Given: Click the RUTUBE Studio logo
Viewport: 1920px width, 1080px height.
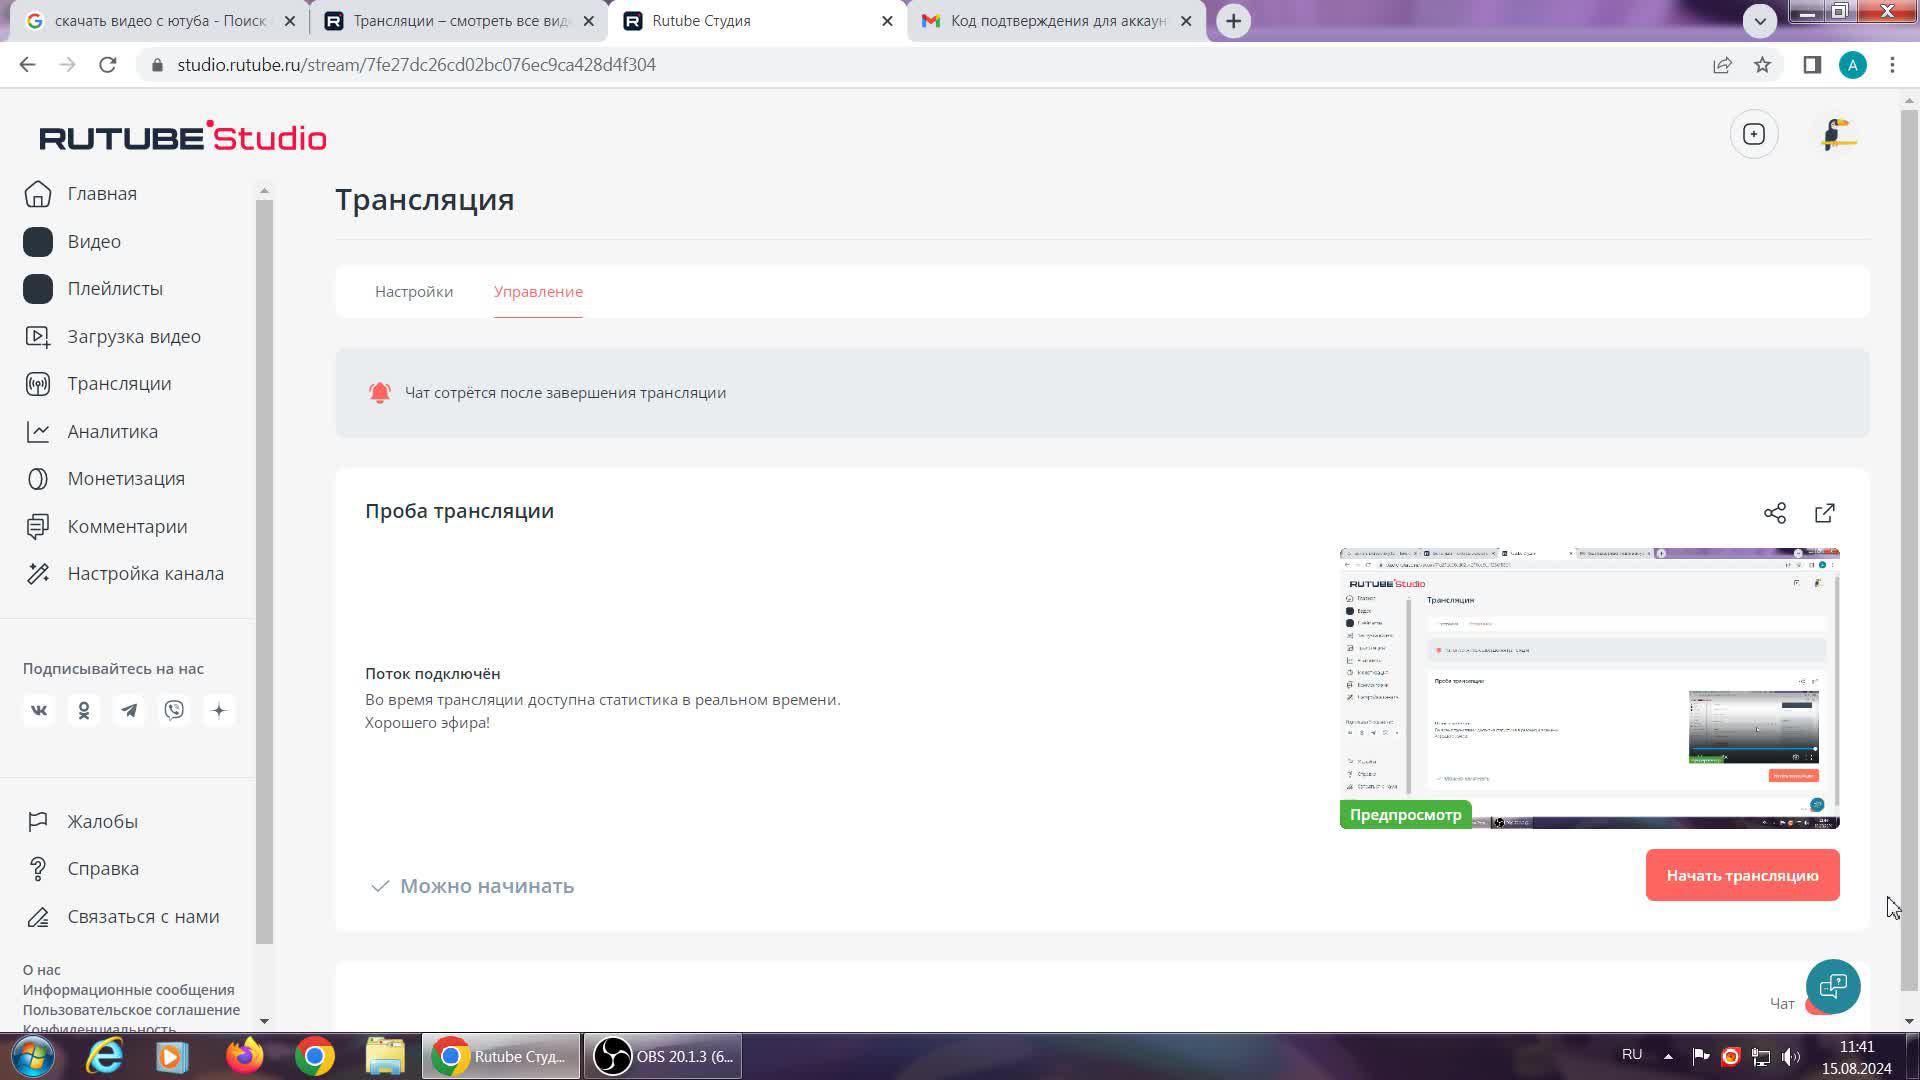Looking at the screenshot, I should [183, 137].
